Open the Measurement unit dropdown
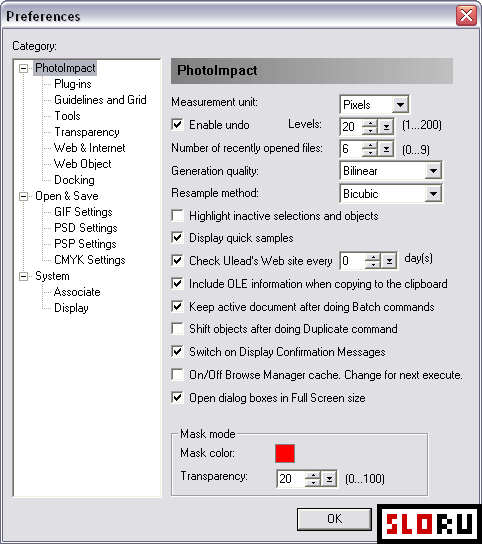Image resolution: width=482 pixels, height=544 pixels. [400, 104]
